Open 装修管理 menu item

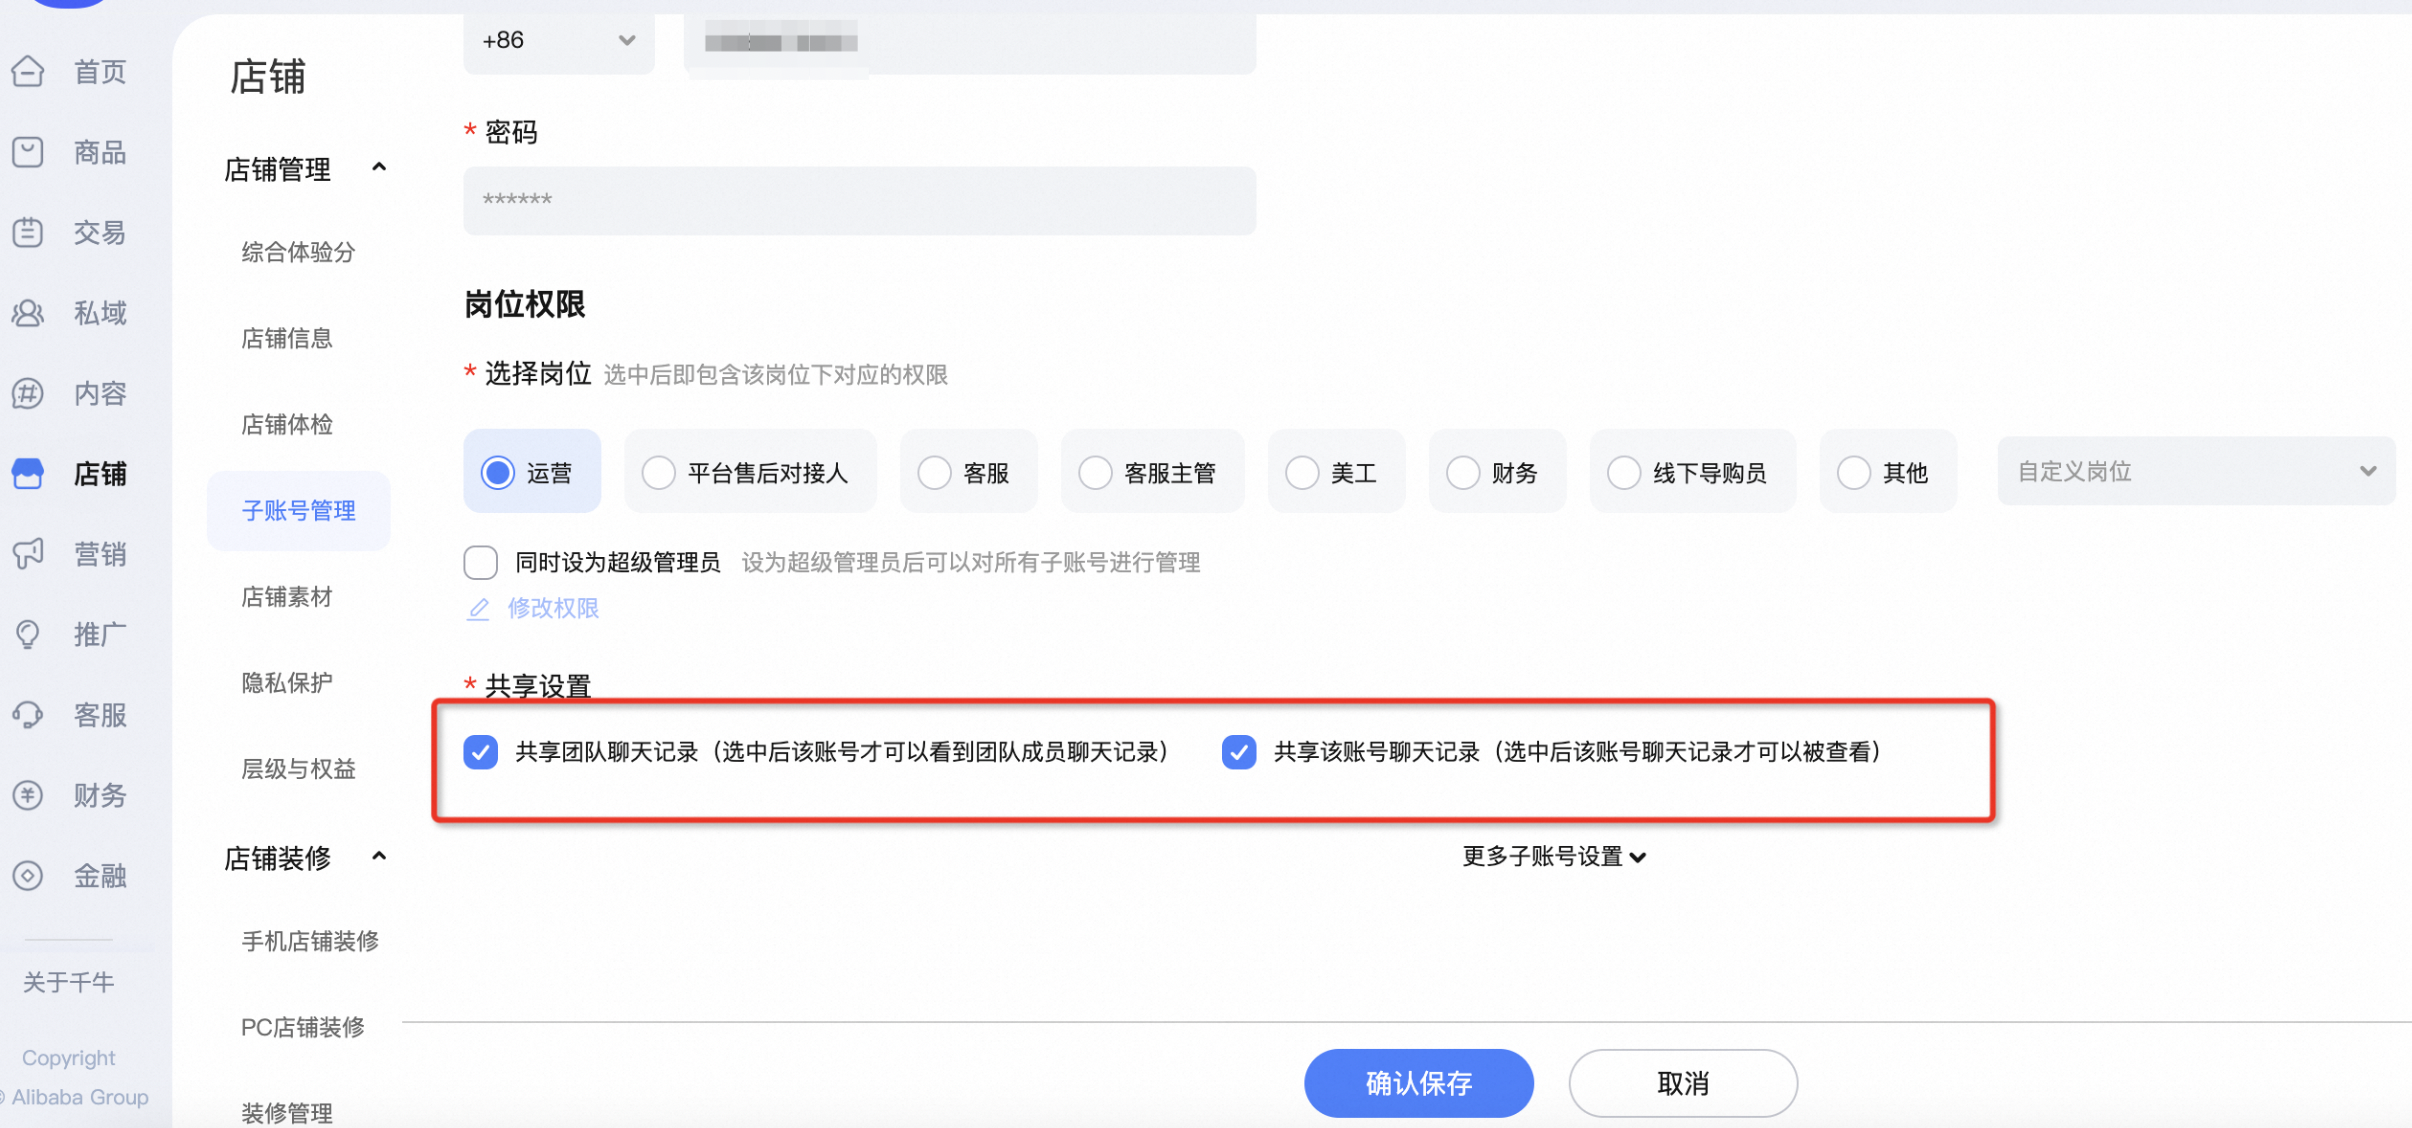287,1112
